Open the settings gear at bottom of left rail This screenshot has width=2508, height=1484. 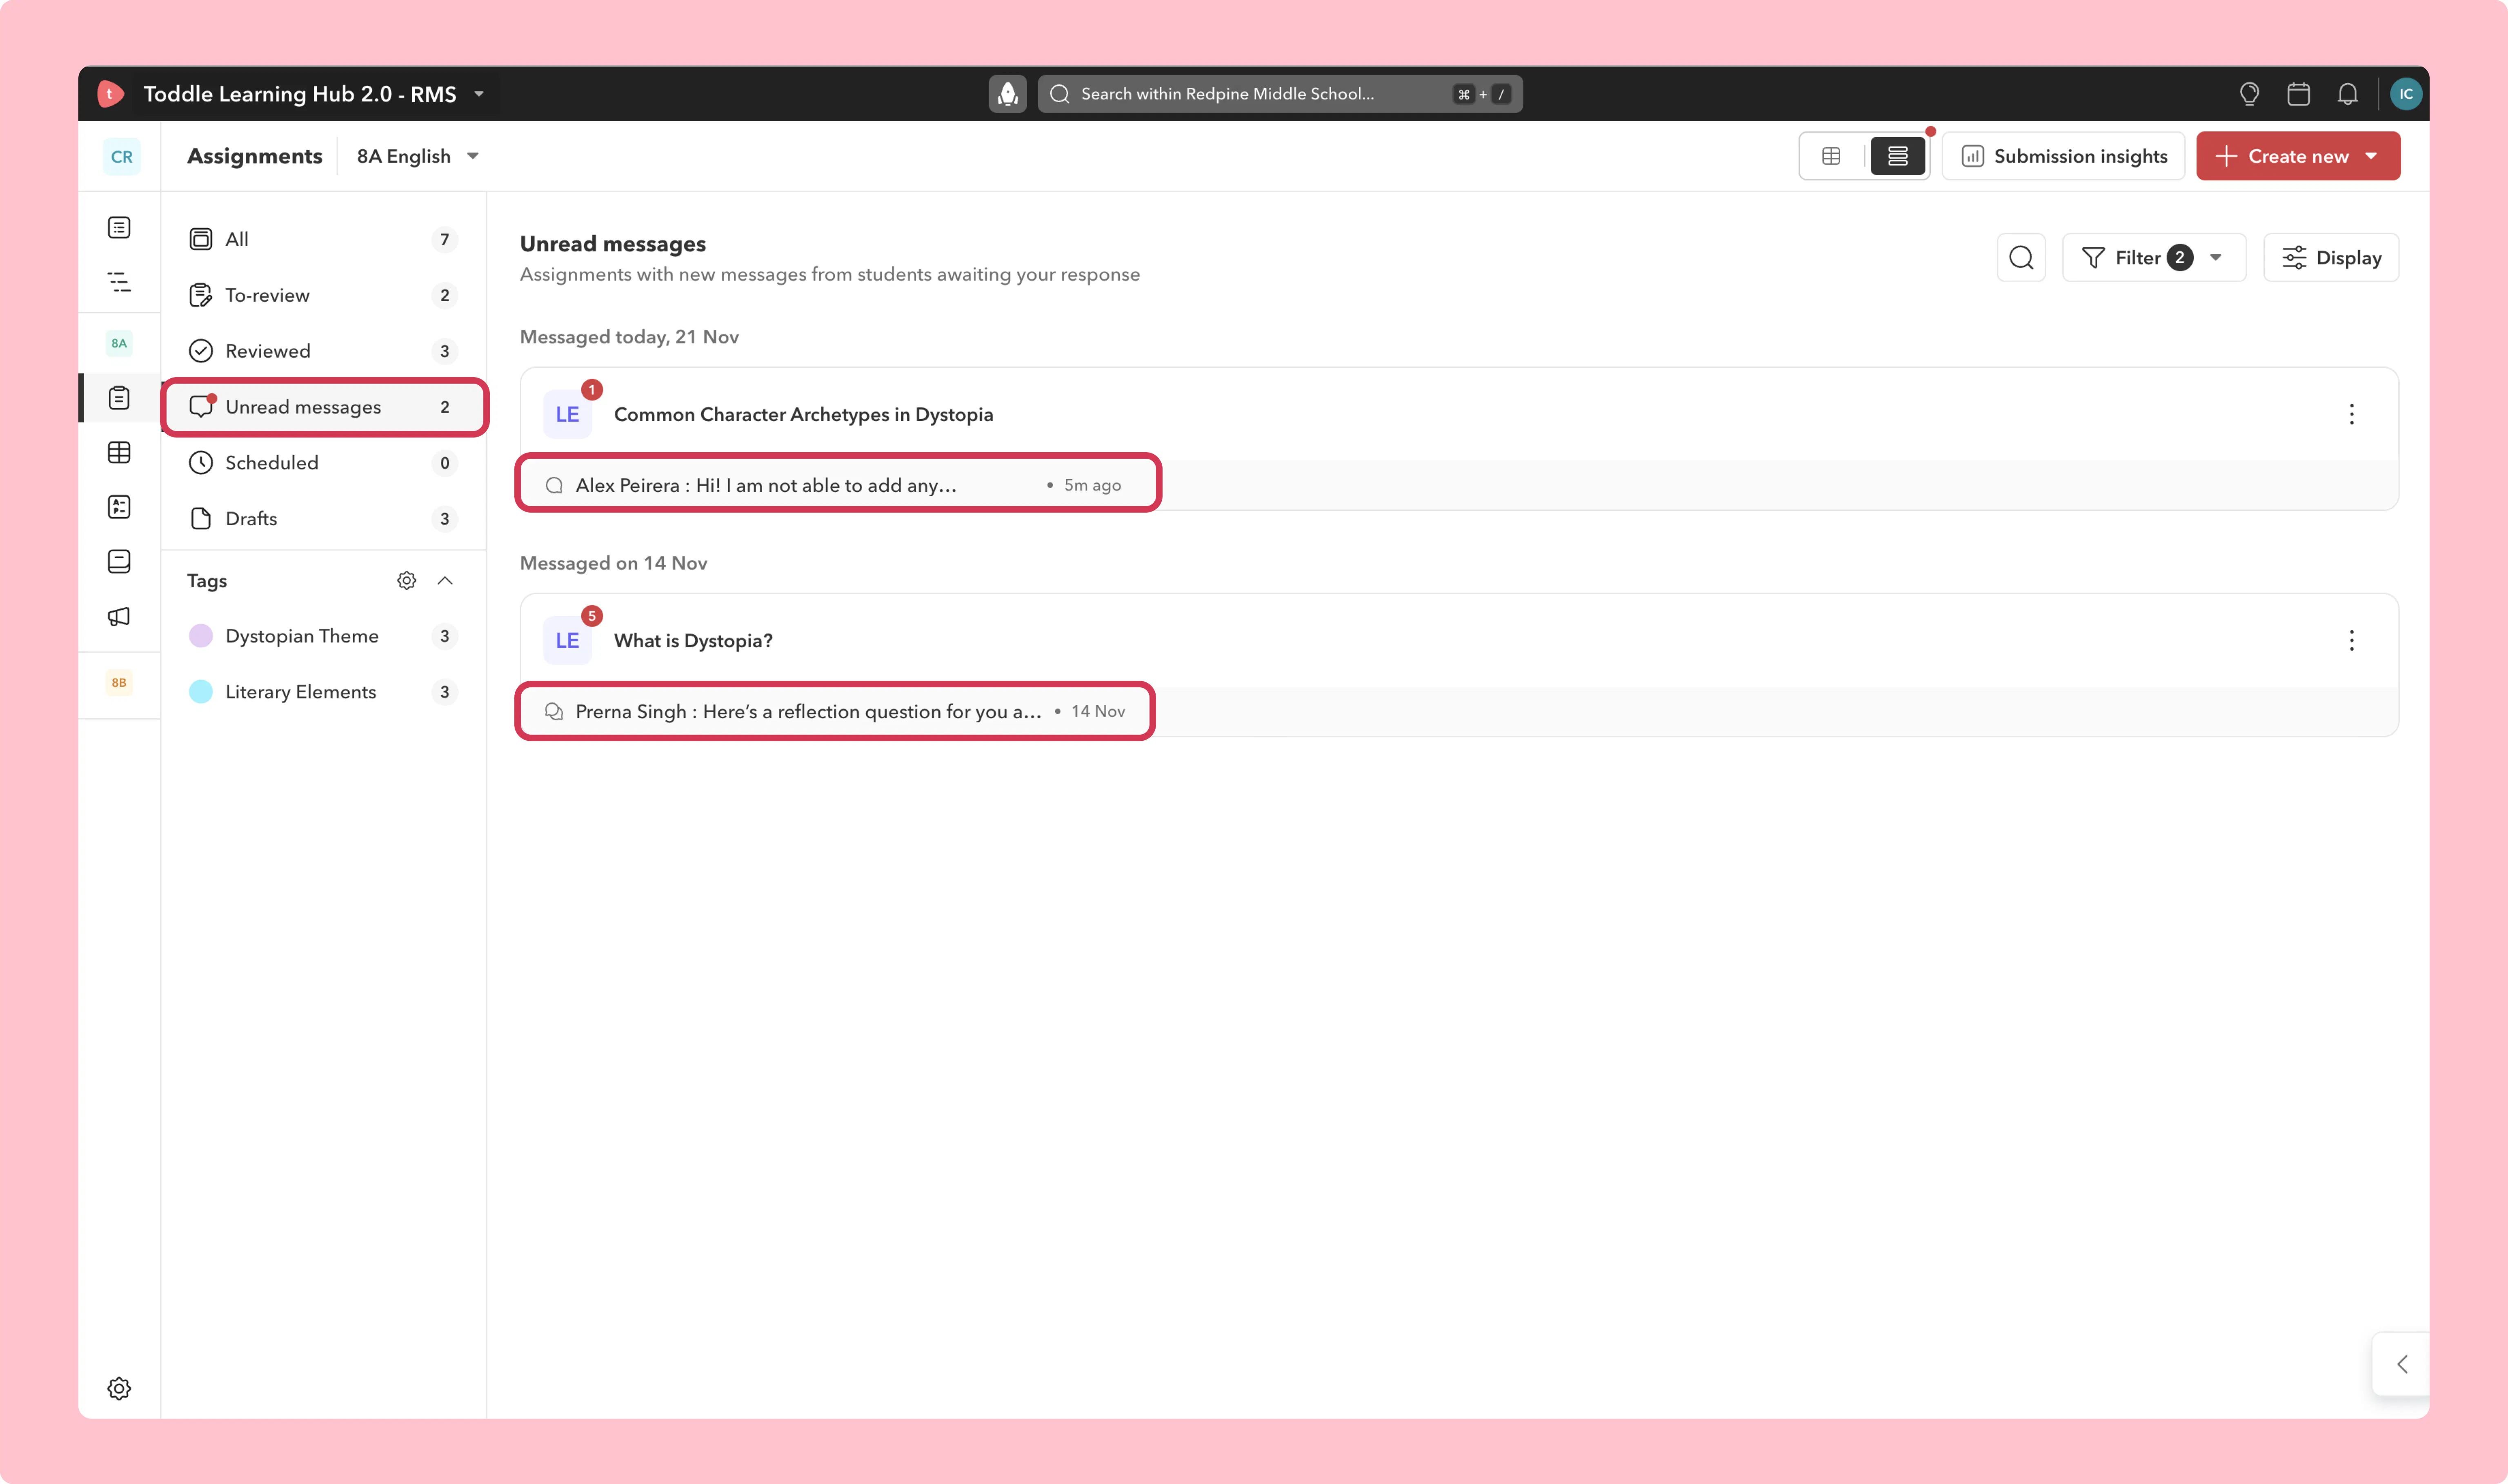(119, 1388)
